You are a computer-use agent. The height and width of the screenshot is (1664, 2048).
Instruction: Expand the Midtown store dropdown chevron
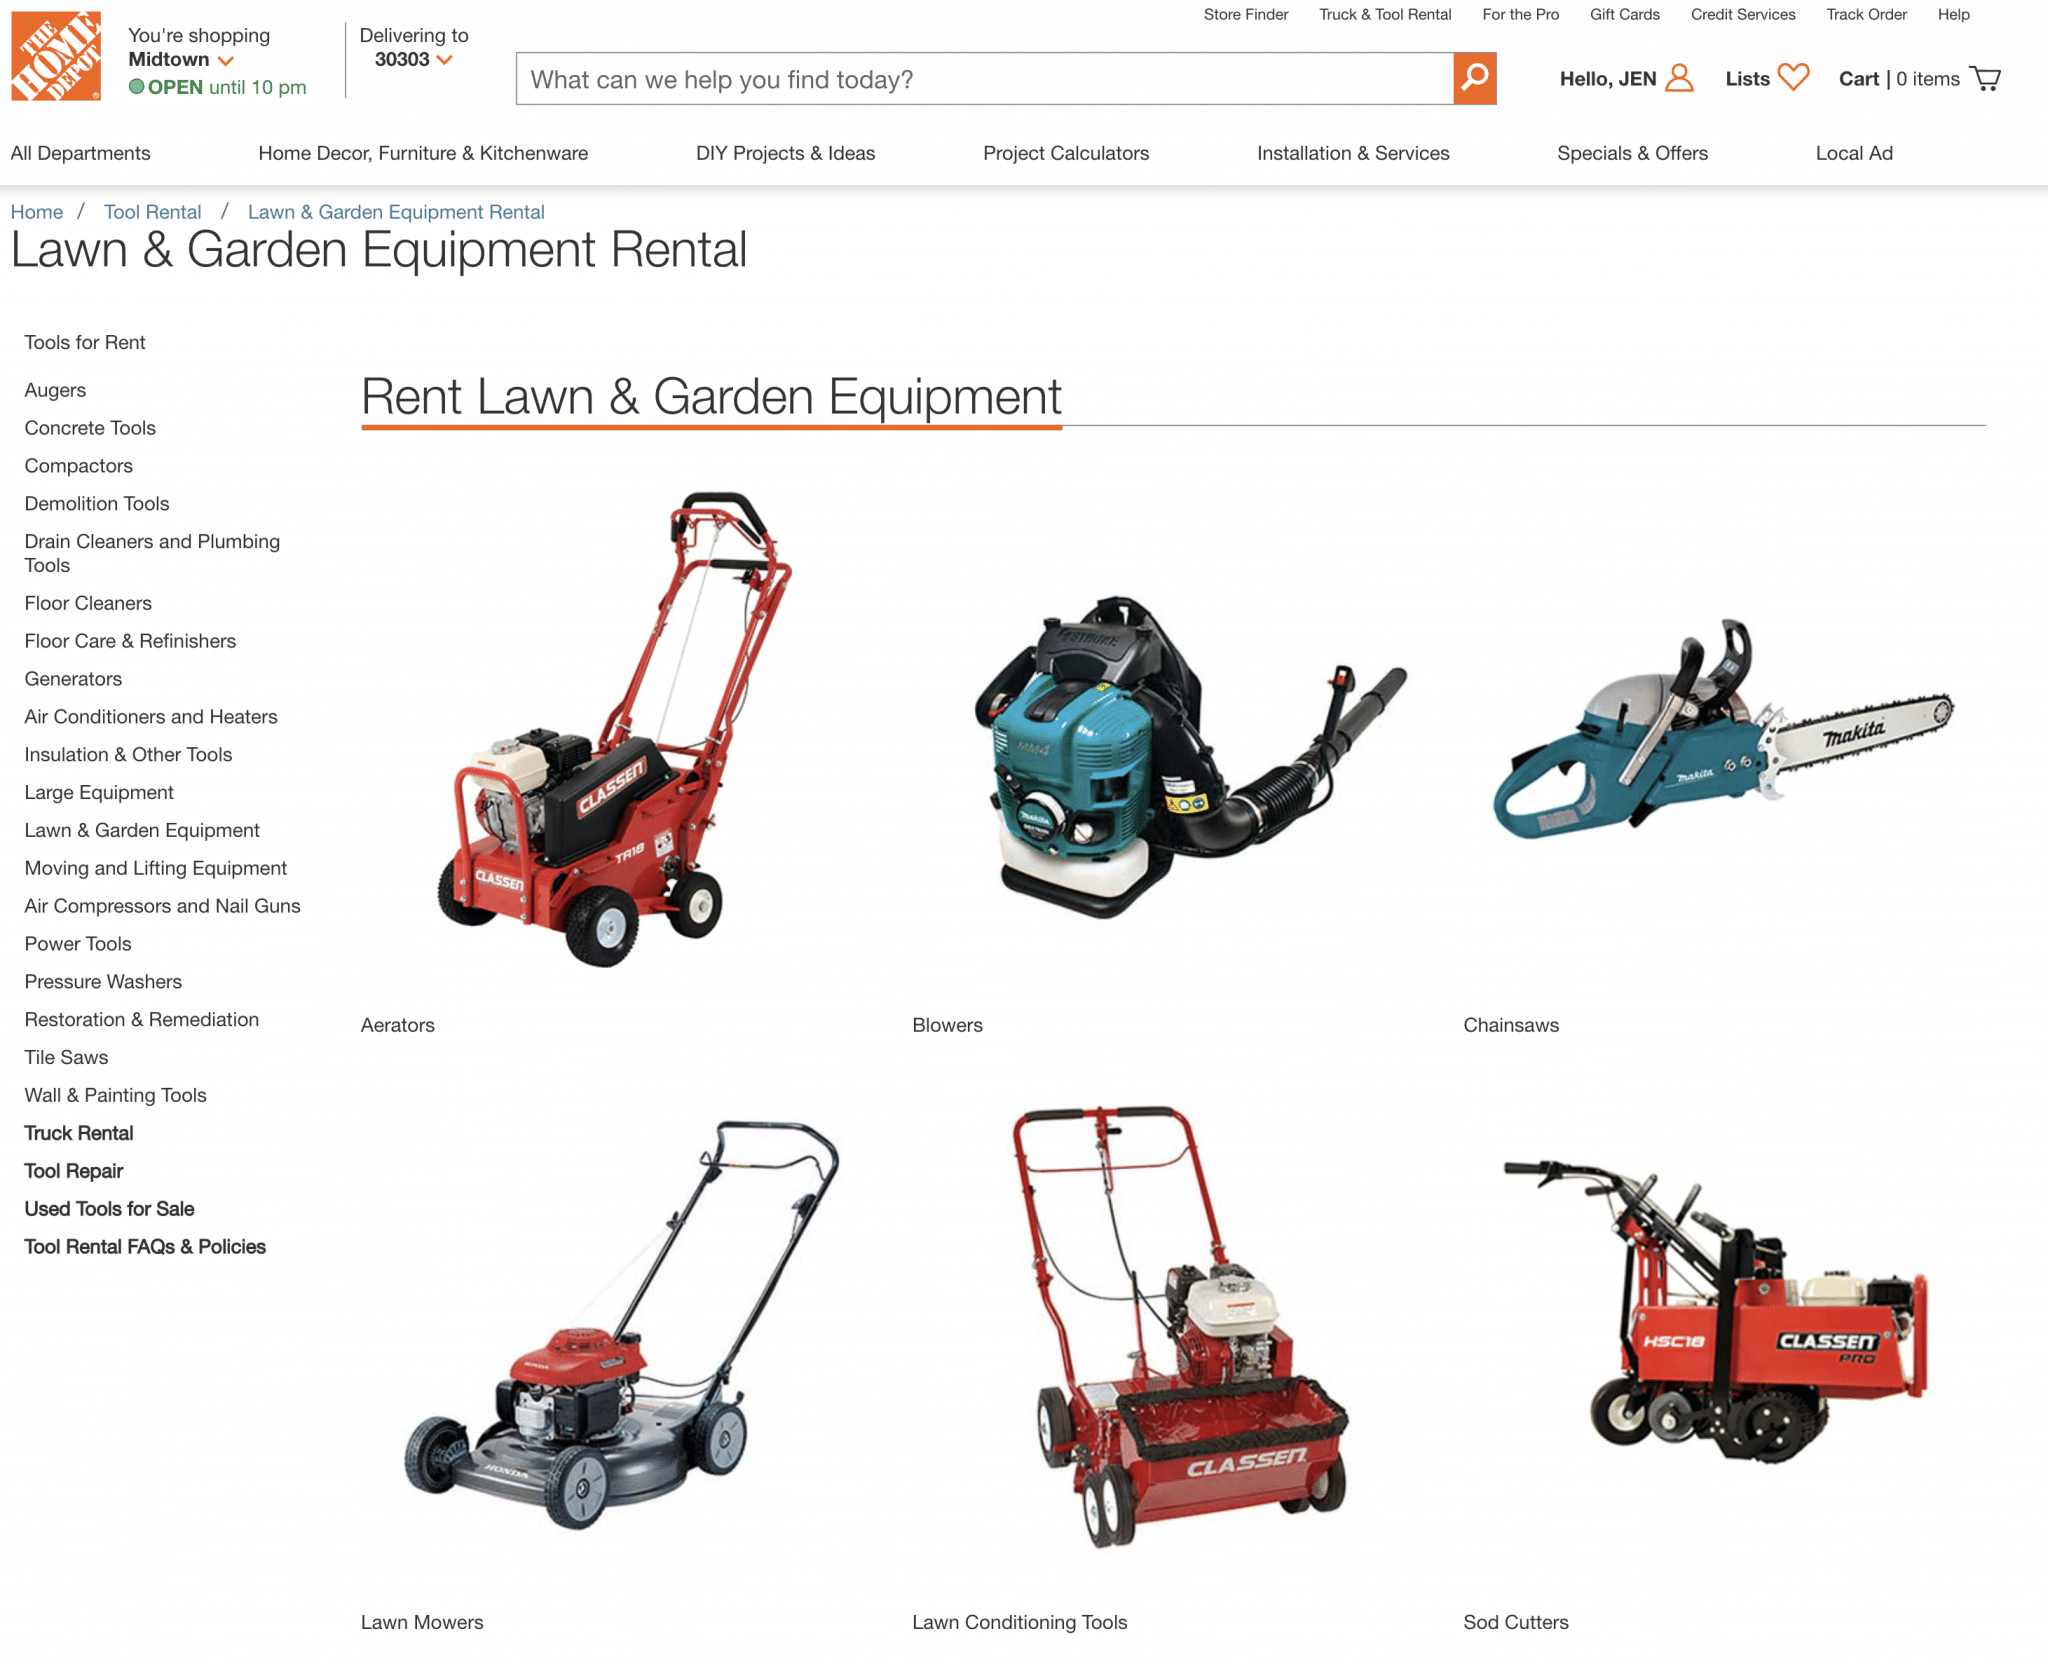[226, 61]
